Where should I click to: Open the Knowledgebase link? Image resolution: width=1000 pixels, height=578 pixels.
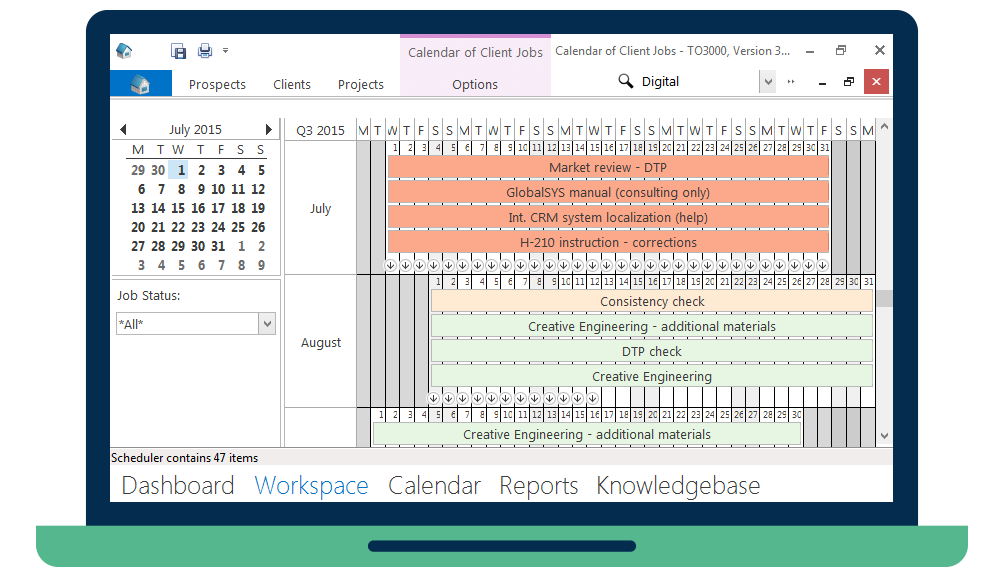(678, 486)
